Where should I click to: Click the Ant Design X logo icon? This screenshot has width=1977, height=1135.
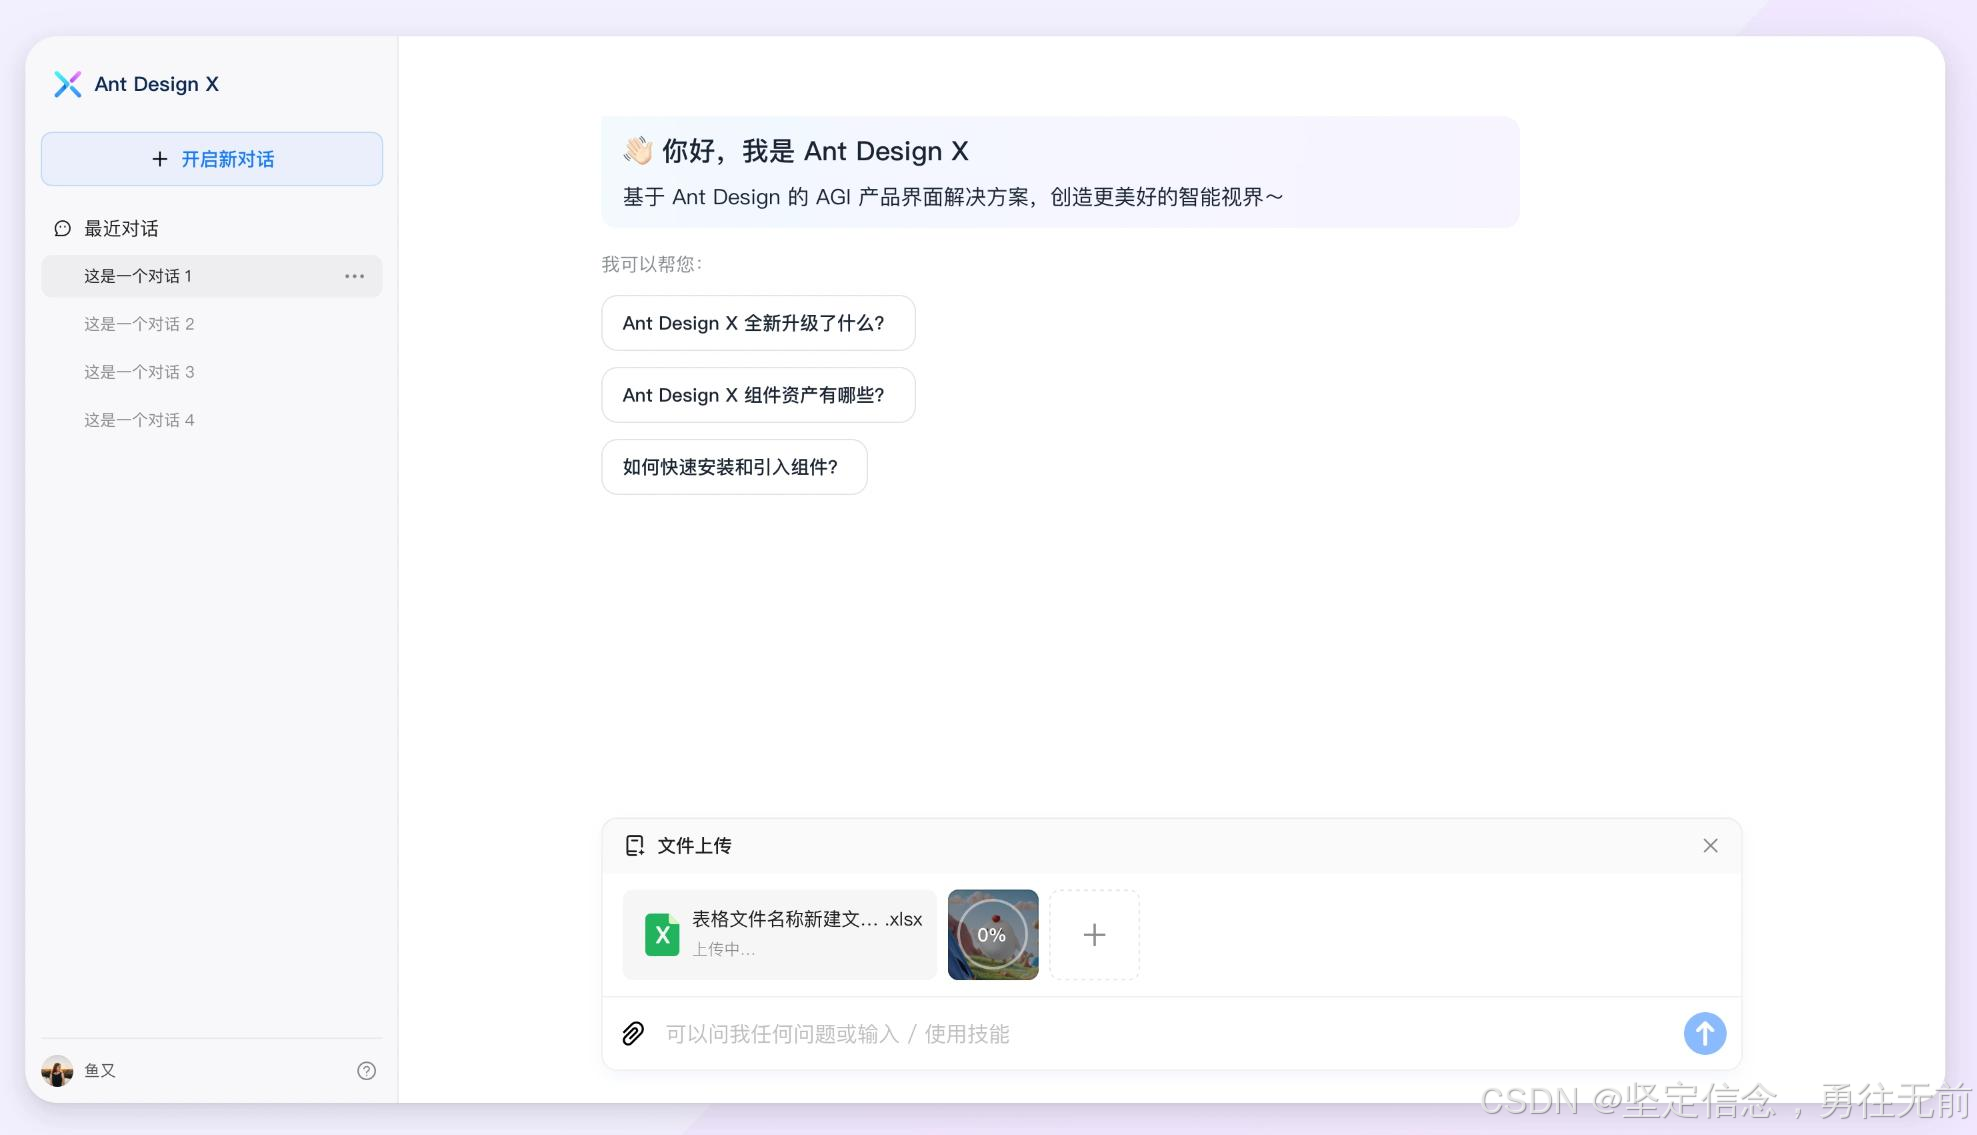click(x=67, y=84)
